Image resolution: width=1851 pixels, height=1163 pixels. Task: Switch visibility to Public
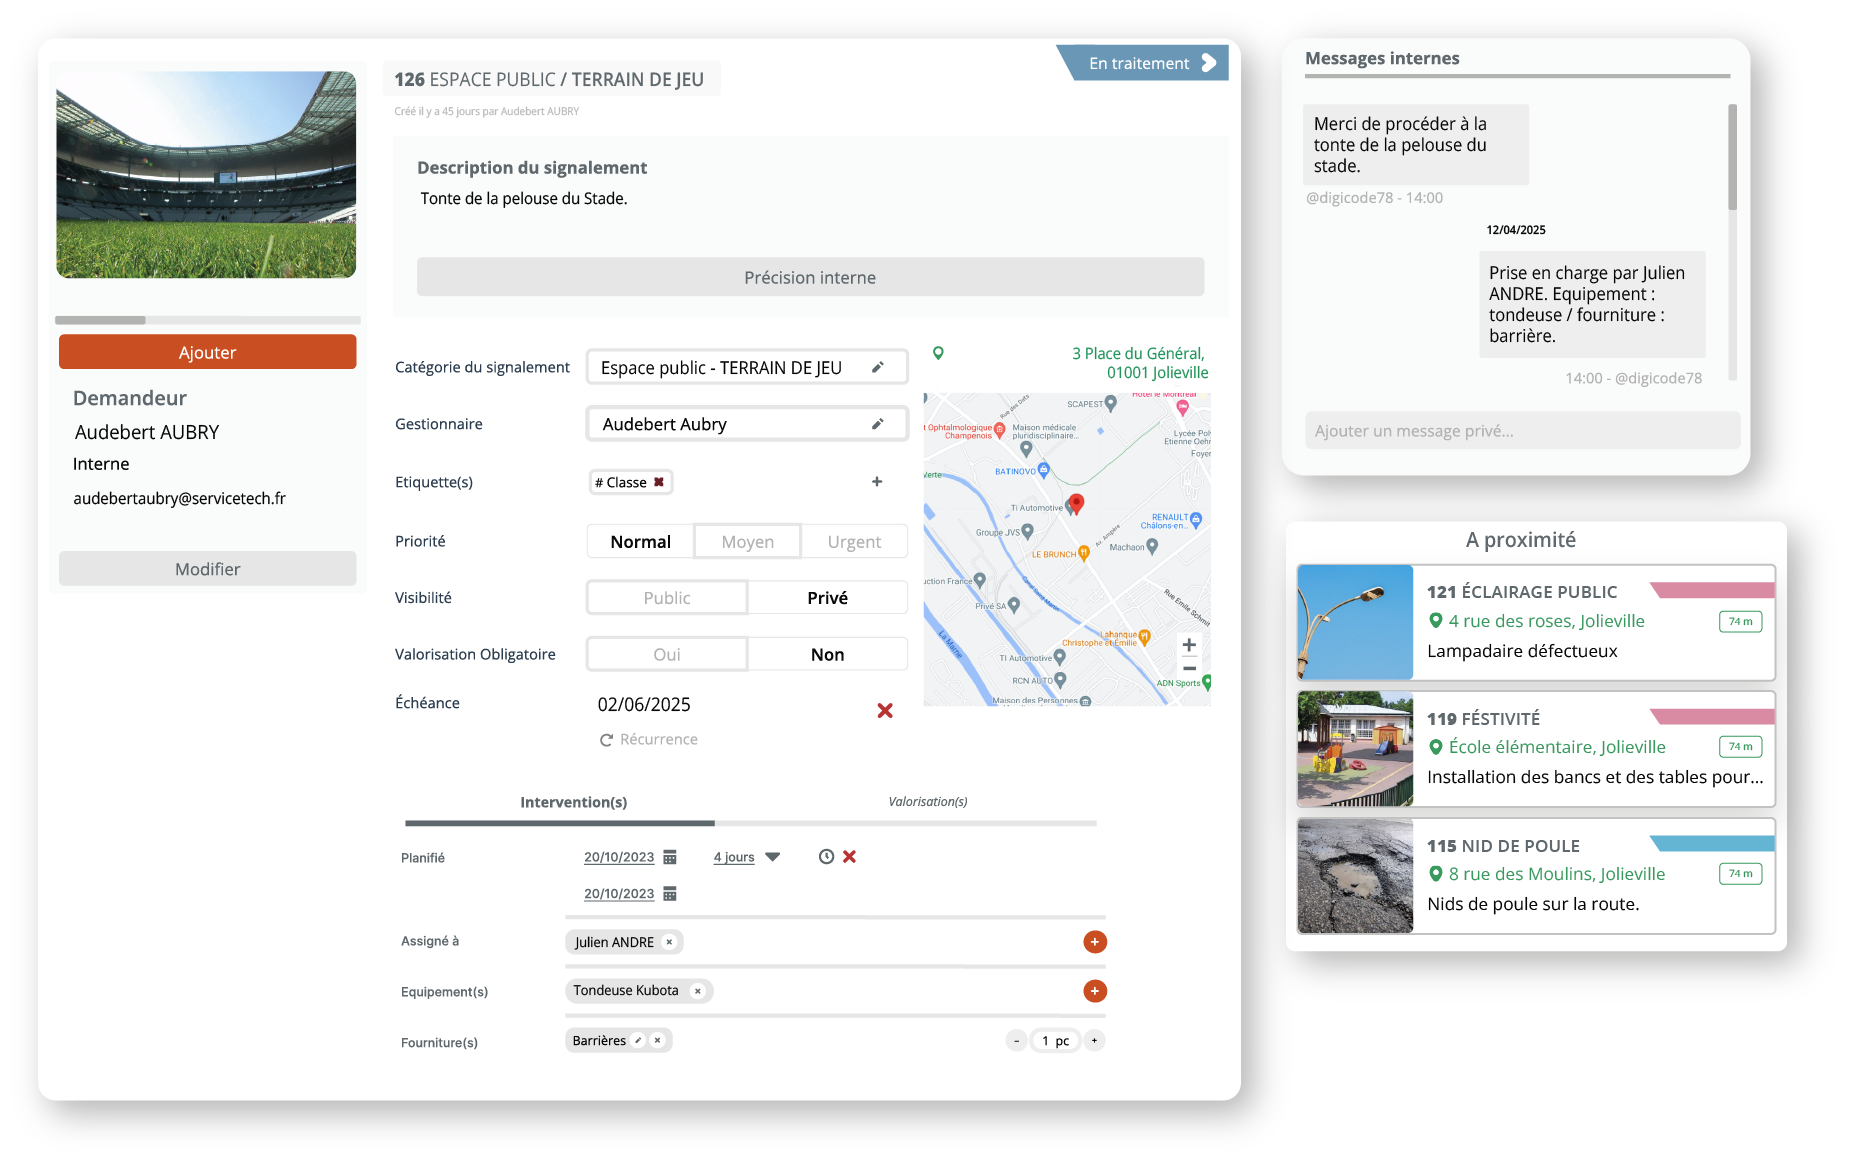click(667, 598)
